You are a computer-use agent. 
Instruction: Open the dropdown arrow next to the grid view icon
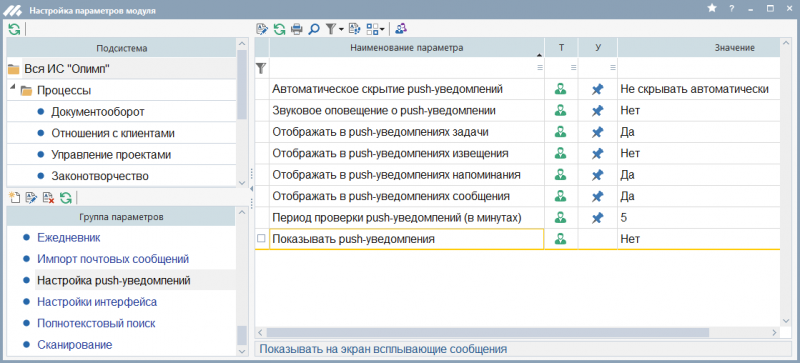point(382,30)
